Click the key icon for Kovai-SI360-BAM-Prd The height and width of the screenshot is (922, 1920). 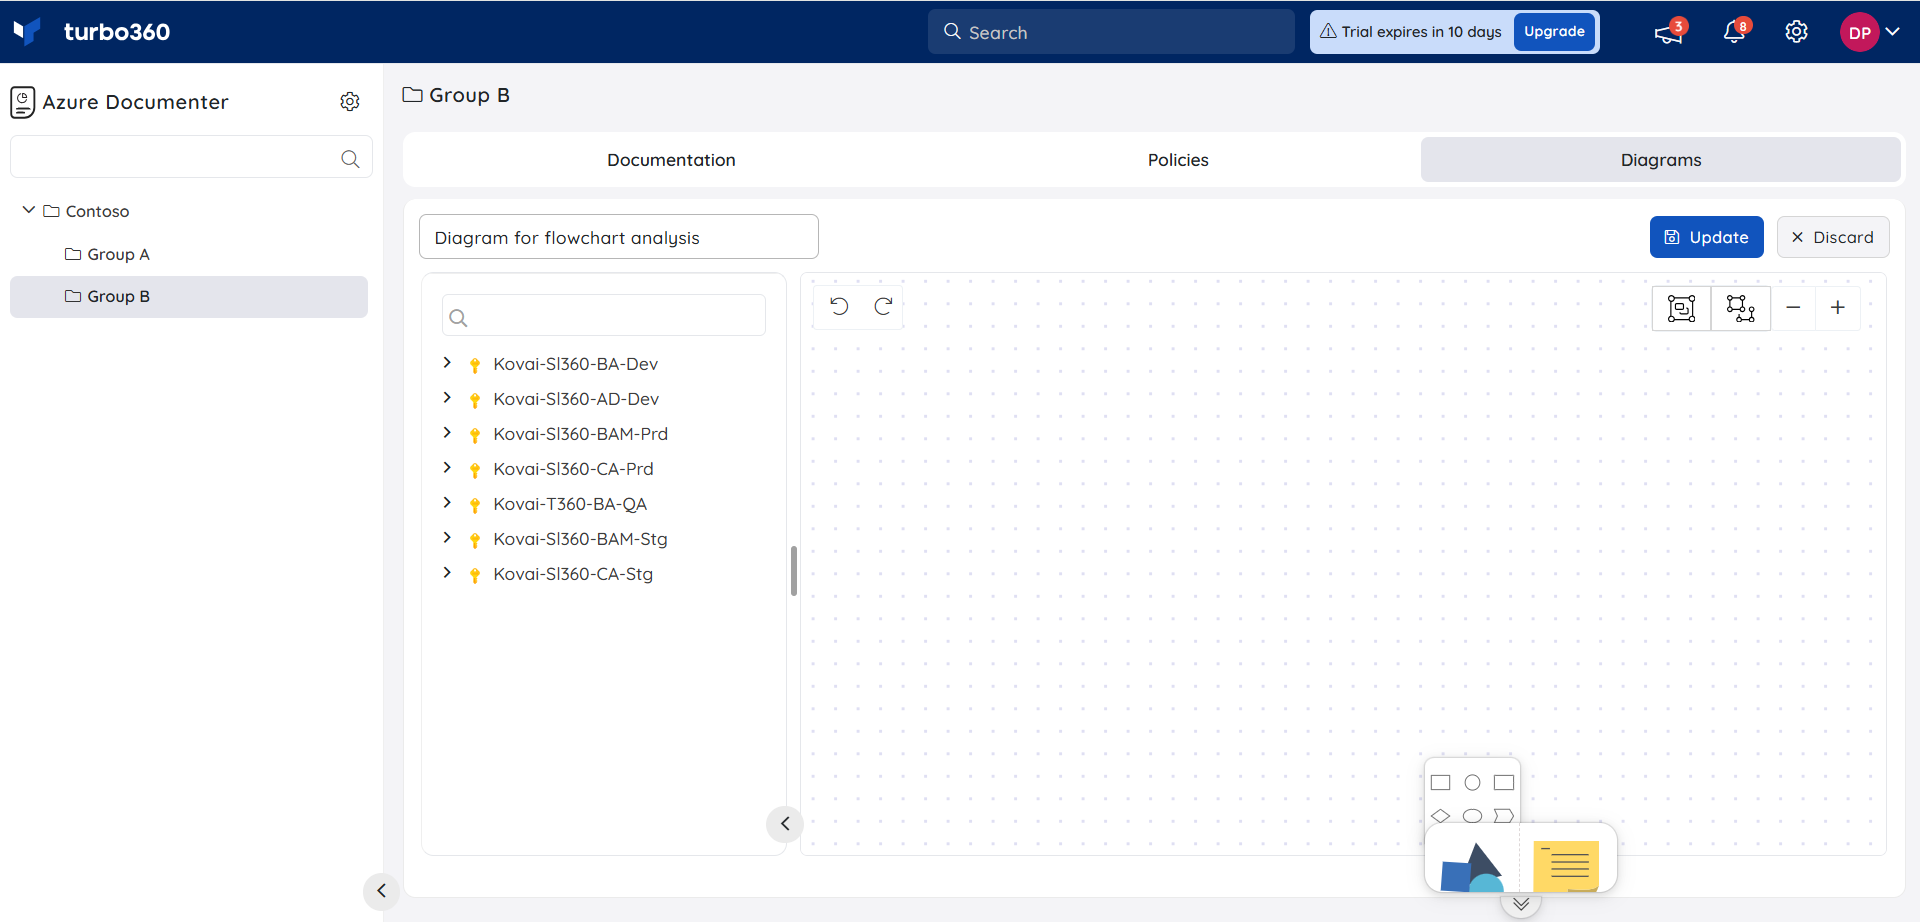click(475, 435)
